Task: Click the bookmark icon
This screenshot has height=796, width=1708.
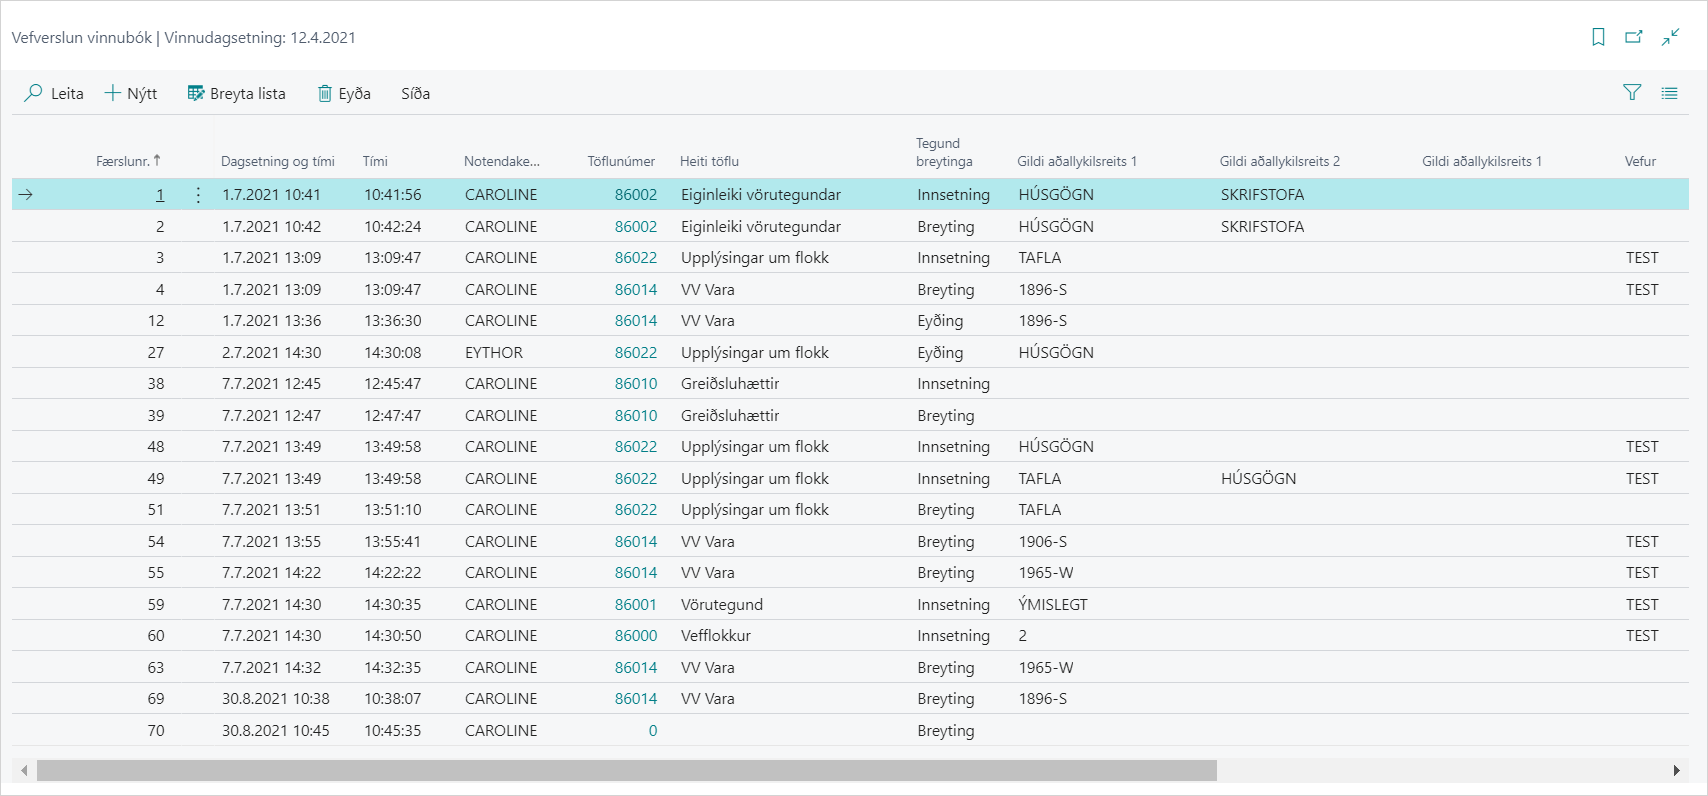Action: (1598, 37)
